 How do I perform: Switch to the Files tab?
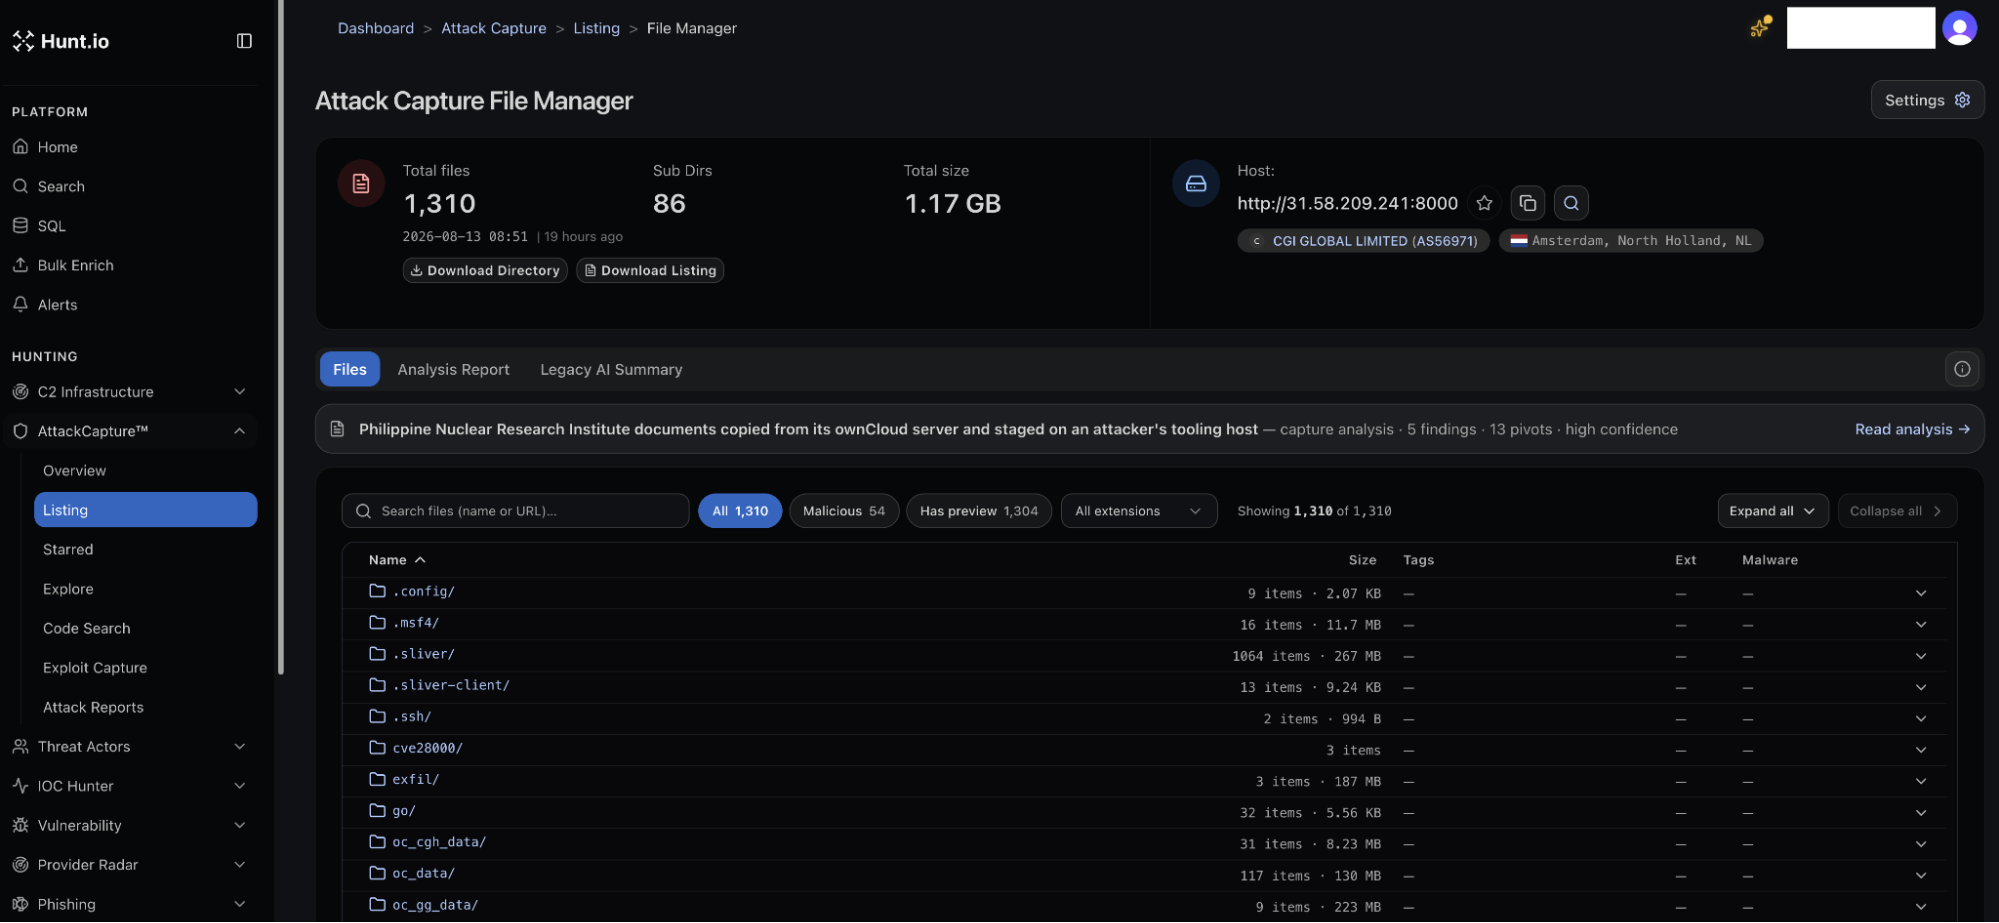point(350,369)
